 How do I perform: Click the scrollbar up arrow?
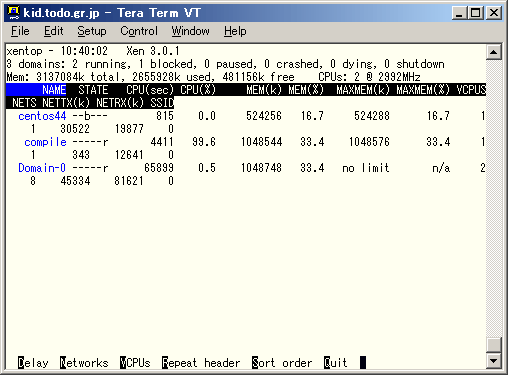[x=494, y=52]
